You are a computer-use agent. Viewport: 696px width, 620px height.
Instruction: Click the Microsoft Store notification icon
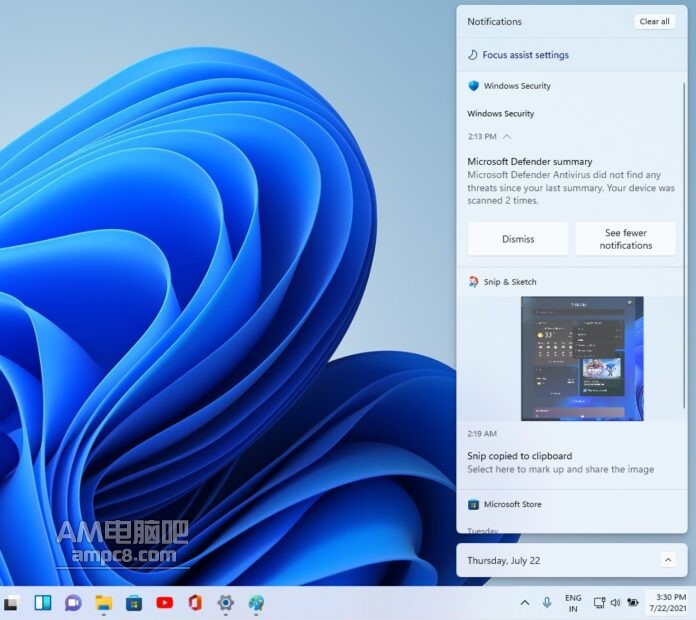pos(474,504)
